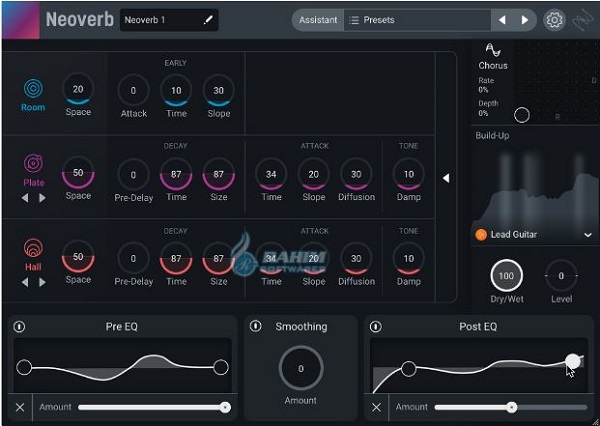
Task: Collapse the side panel with arrow
Action: pyautogui.click(x=446, y=178)
